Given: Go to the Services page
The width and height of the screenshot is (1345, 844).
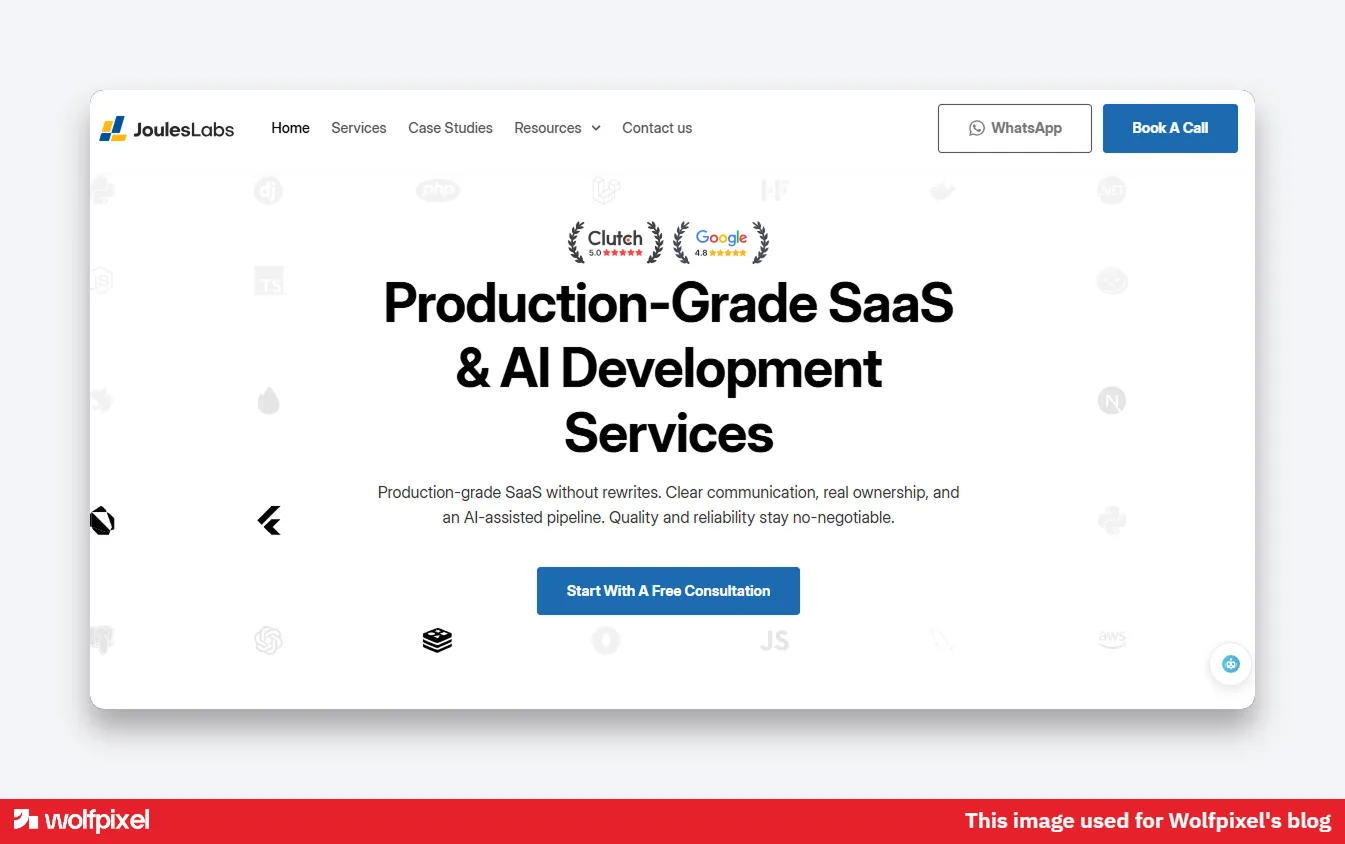Looking at the screenshot, I should [359, 128].
